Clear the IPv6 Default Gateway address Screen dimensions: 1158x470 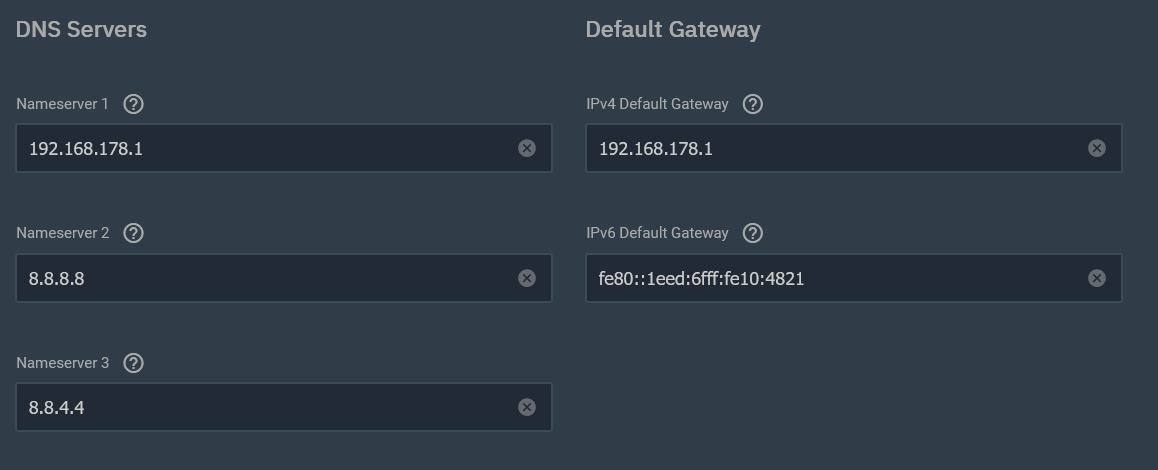(1097, 278)
